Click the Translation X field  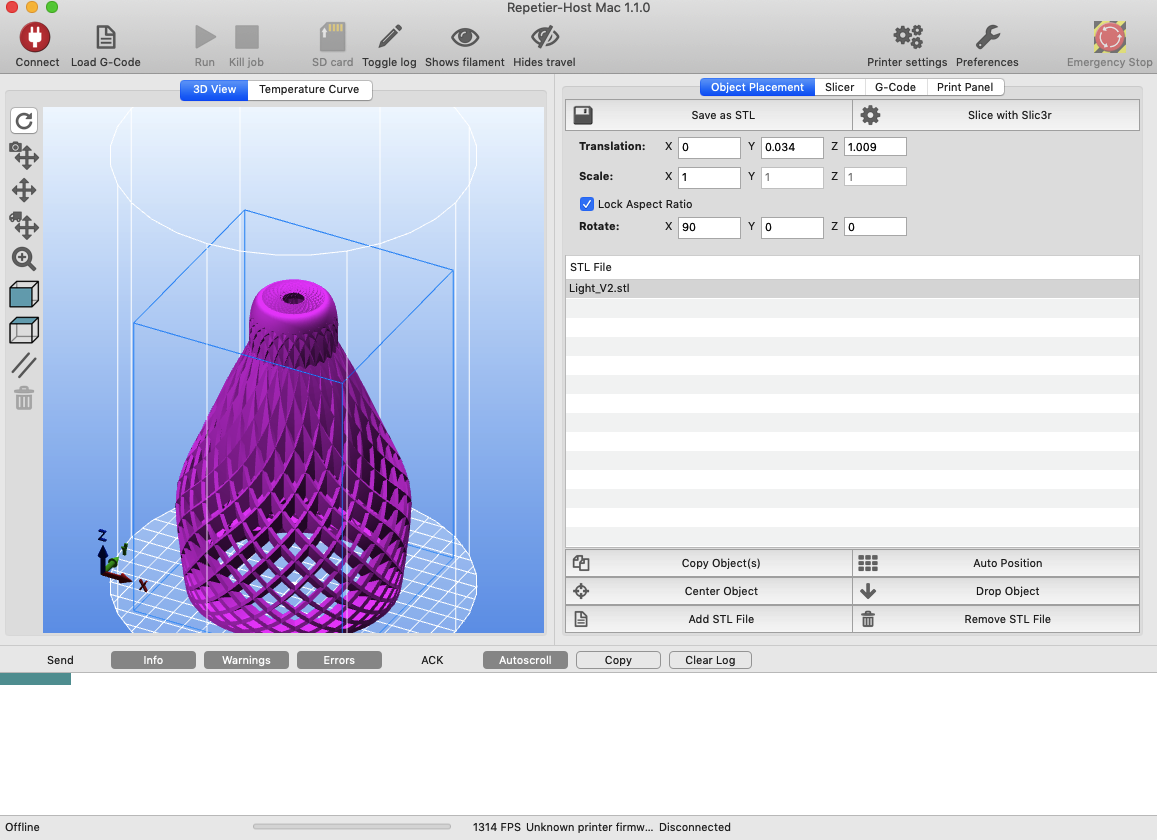point(709,147)
